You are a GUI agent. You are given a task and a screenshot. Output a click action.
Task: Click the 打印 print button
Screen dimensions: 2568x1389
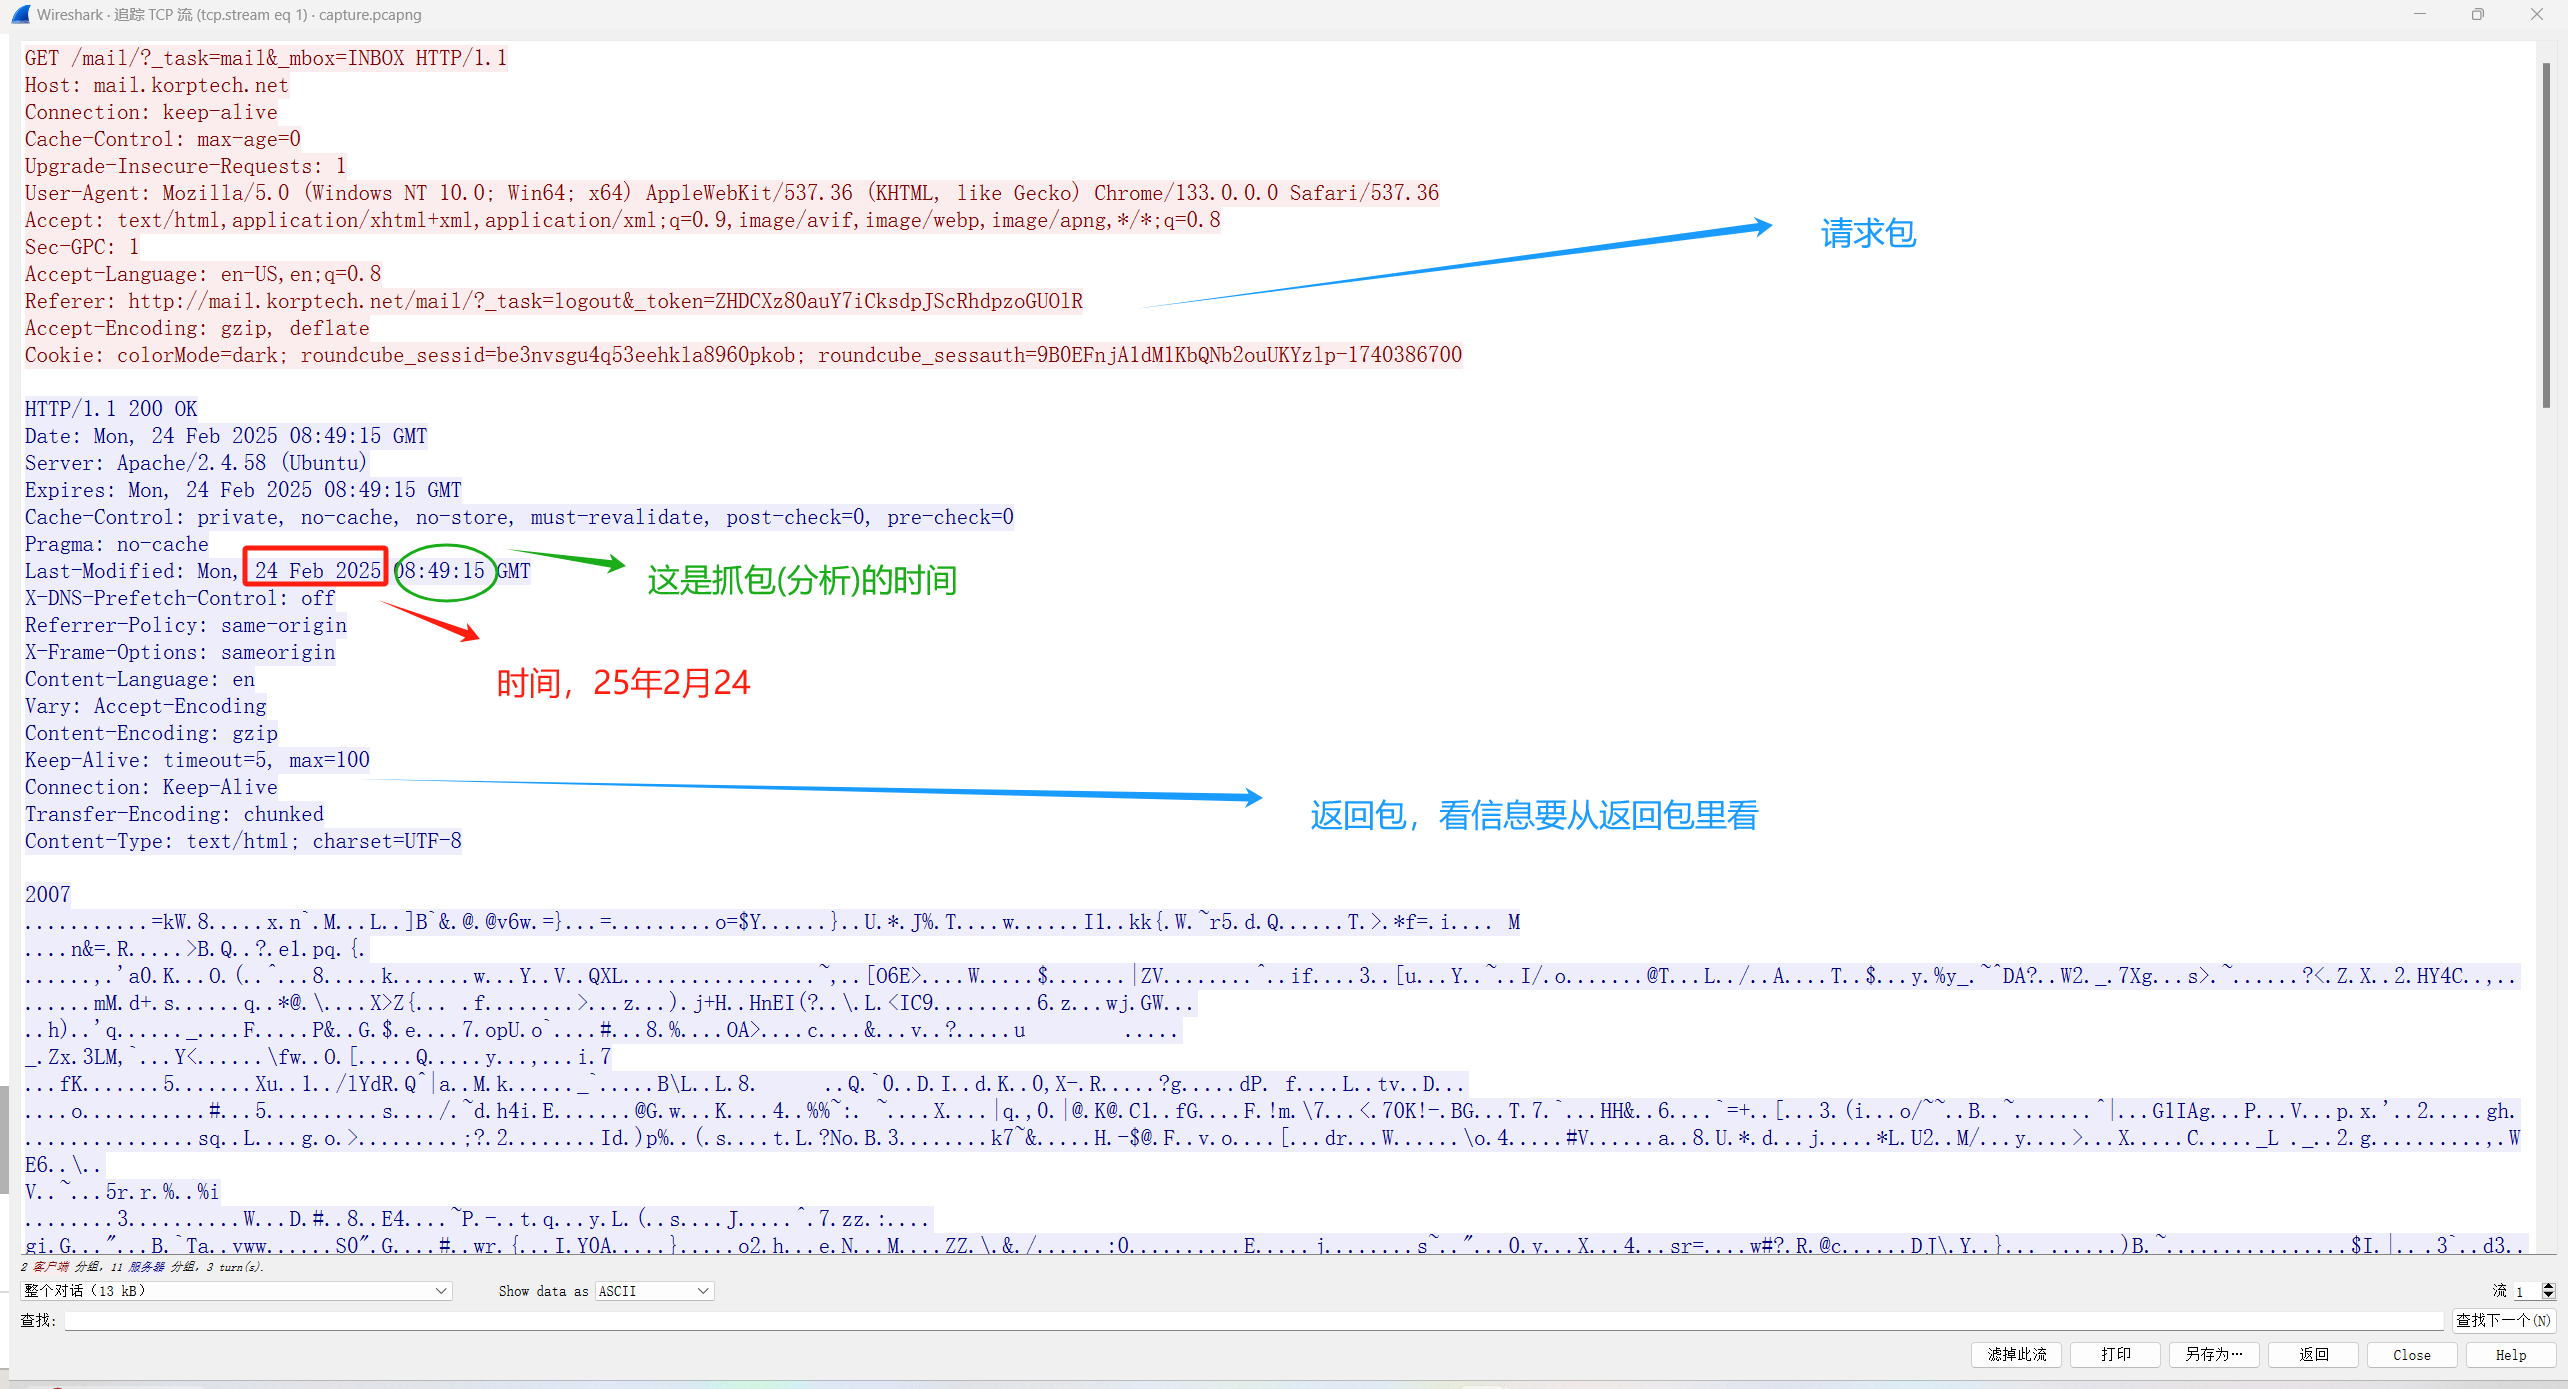[2115, 1354]
